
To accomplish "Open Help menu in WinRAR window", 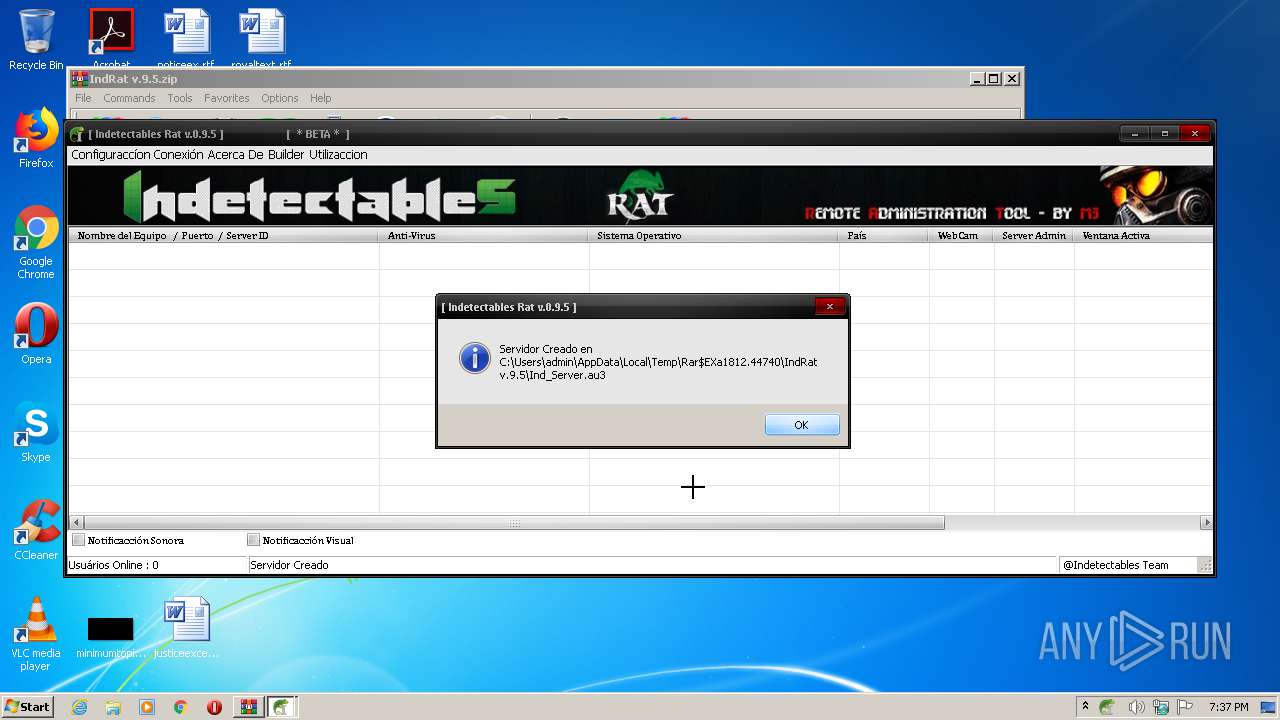I will (x=320, y=98).
